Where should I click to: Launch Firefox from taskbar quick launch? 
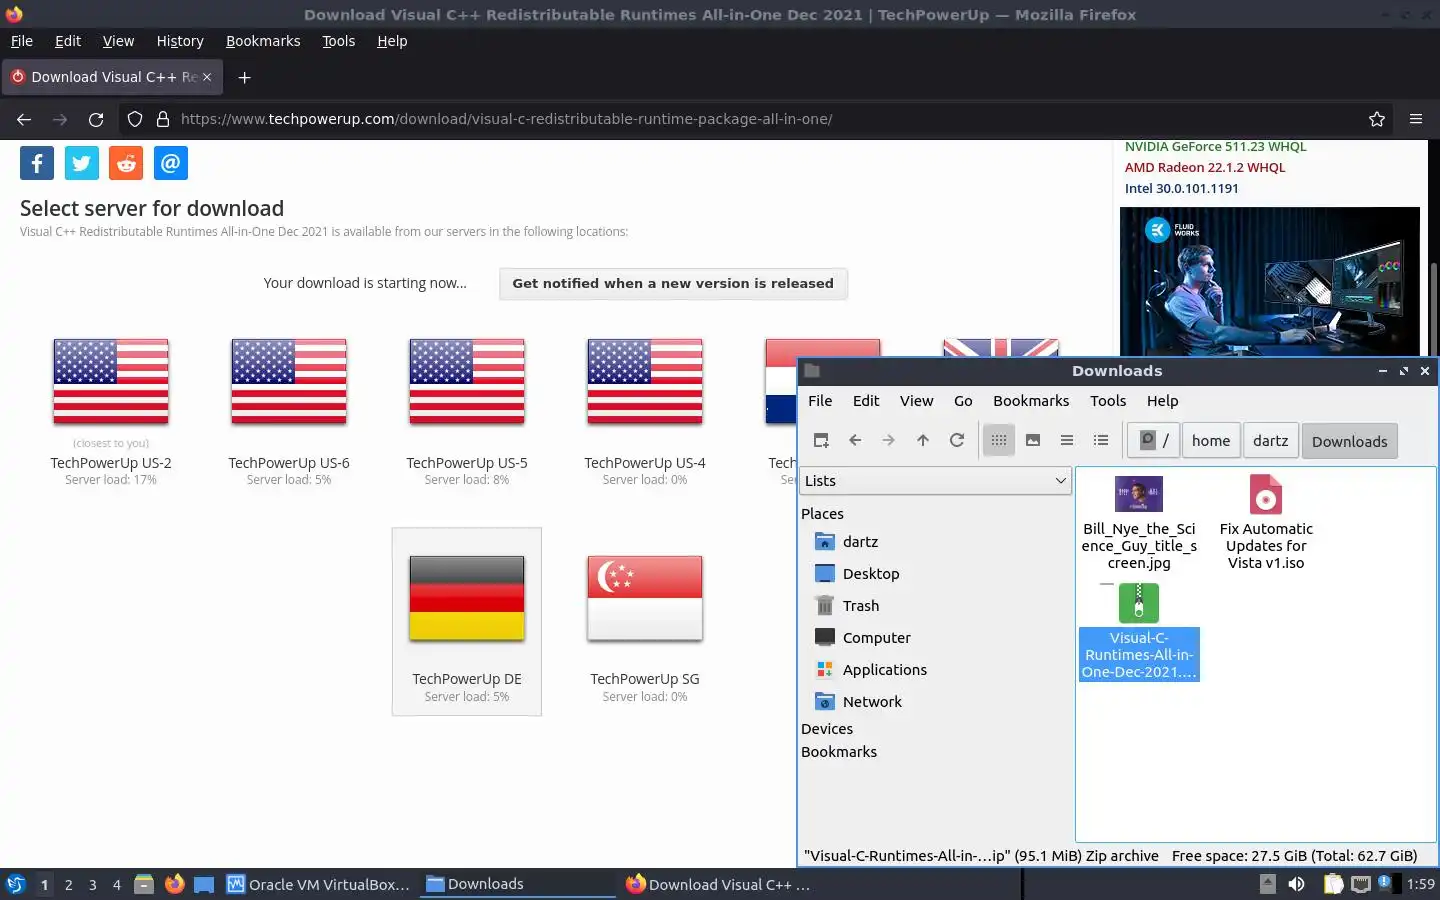pyautogui.click(x=174, y=884)
